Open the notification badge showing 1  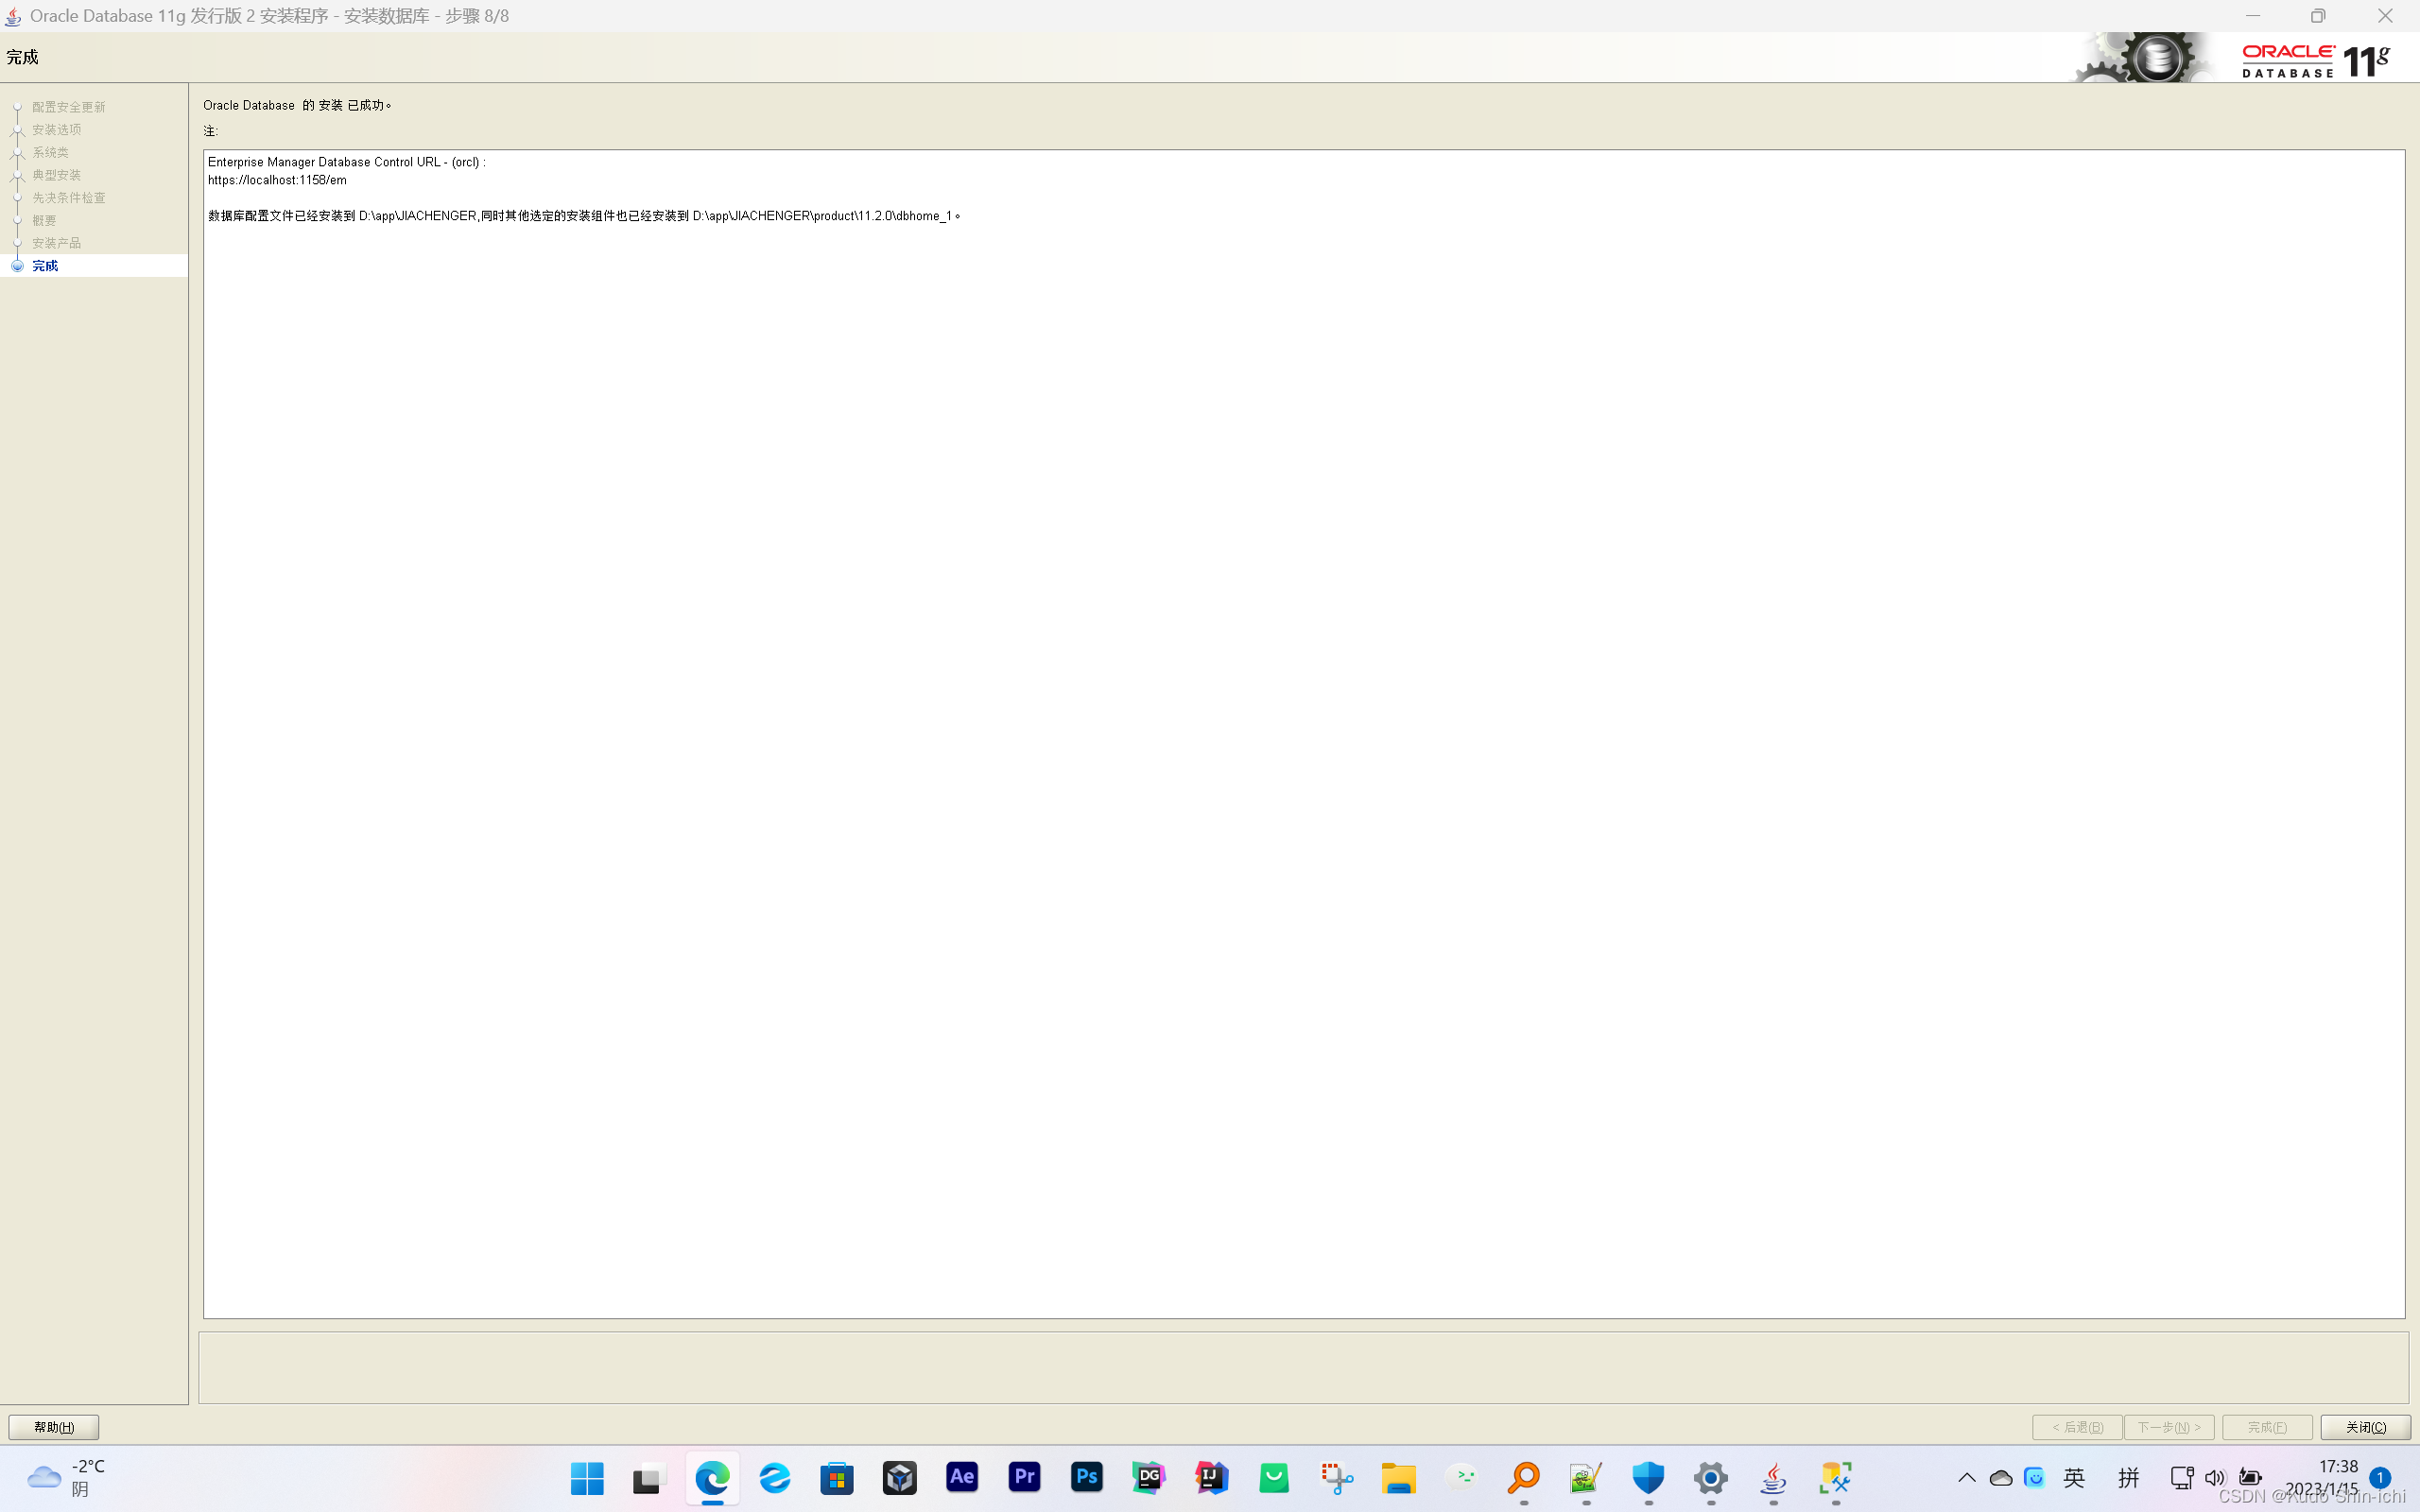point(2380,1477)
